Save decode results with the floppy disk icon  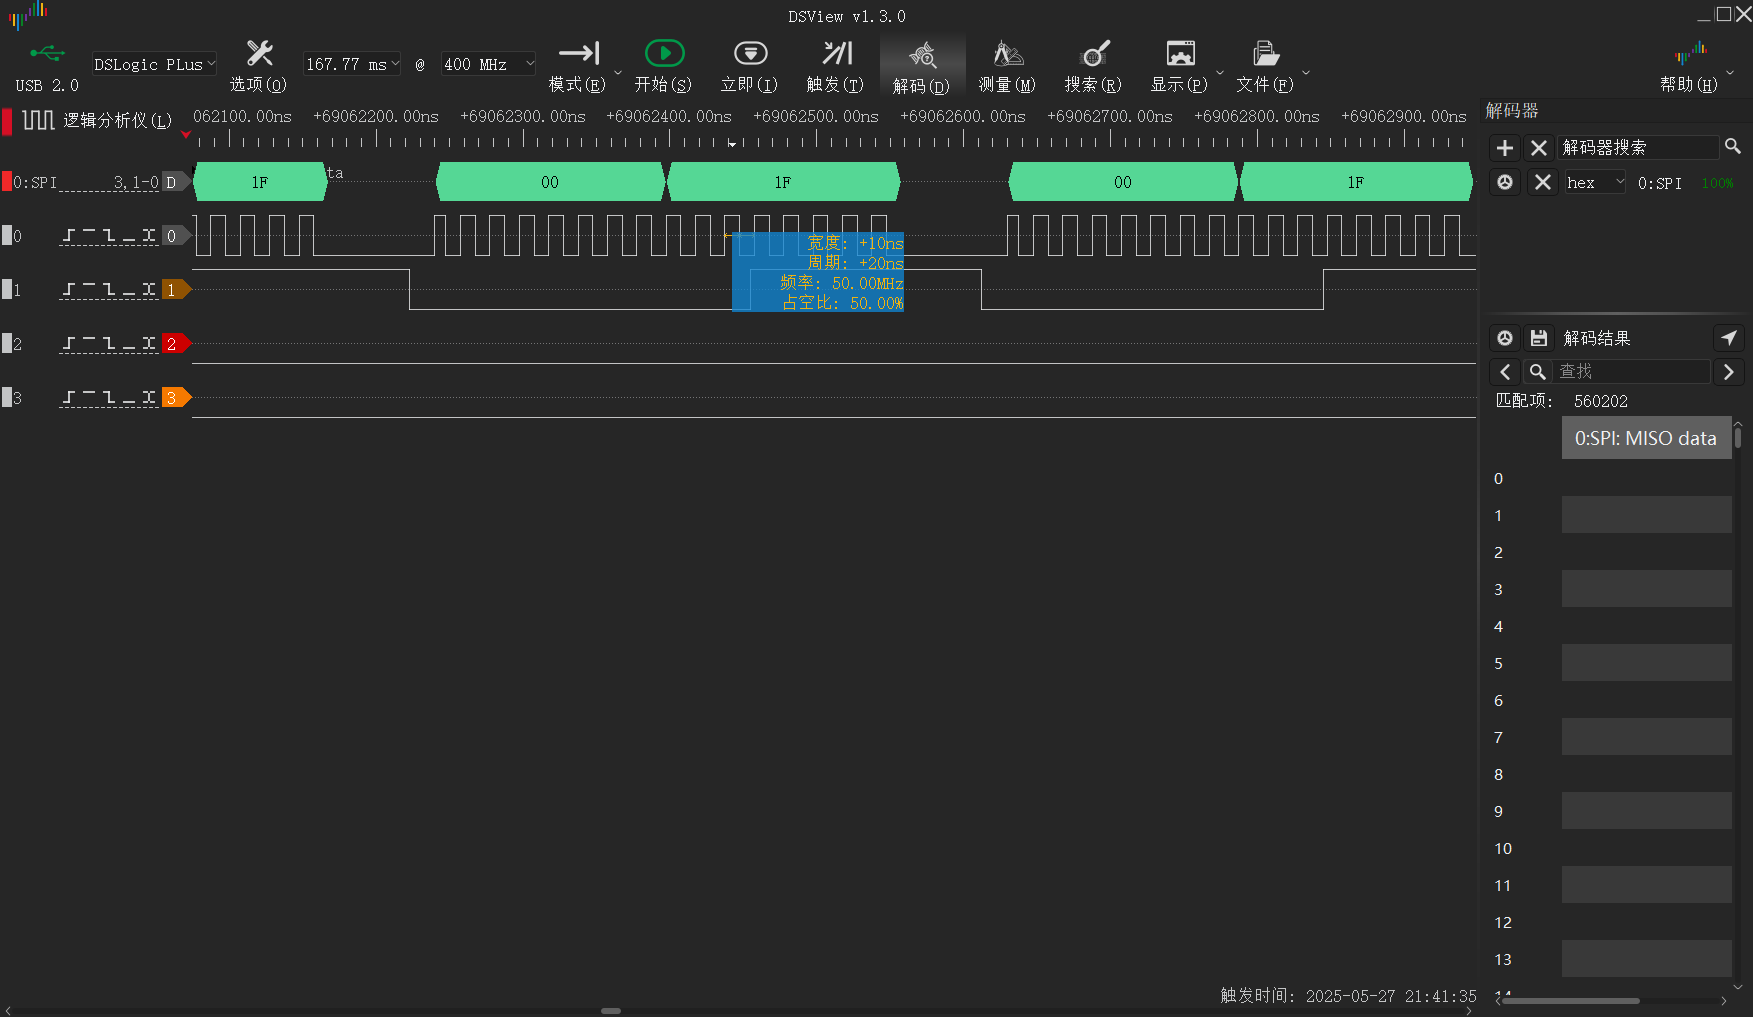tap(1539, 338)
